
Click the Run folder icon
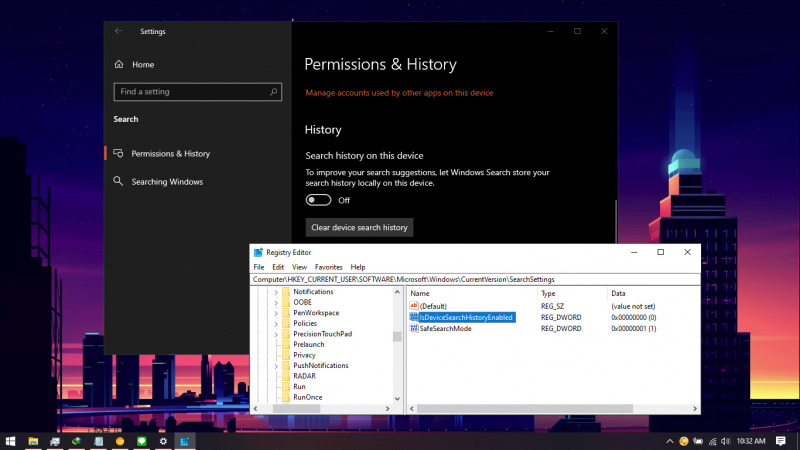(x=286, y=387)
